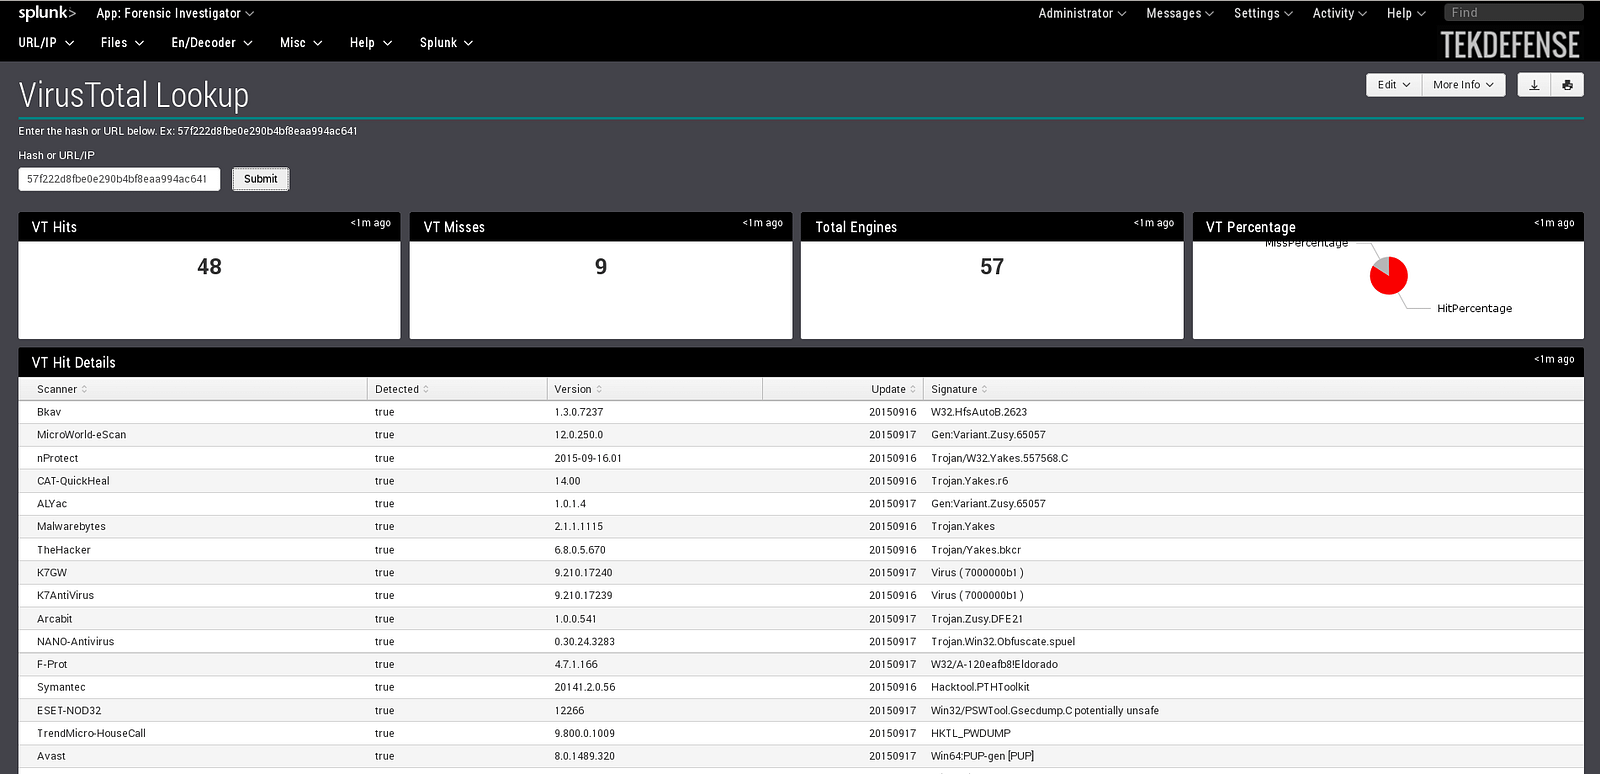Click version 1.3.0.7237 in Bkav row
Viewport: 1600px width, 774px height.
[x=579, y=412]
